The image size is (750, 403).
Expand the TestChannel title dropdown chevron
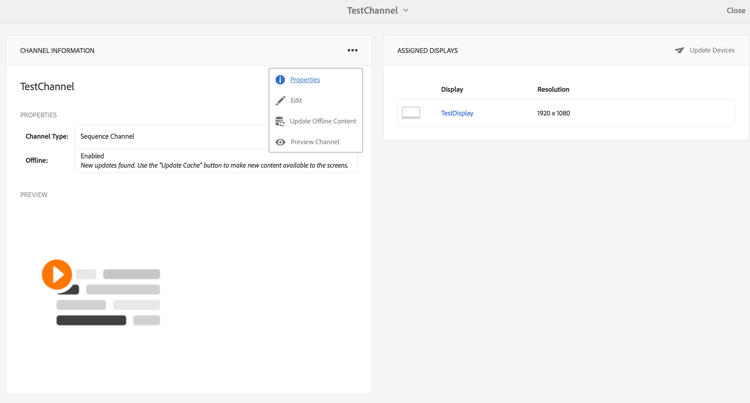tap(406, 10)
